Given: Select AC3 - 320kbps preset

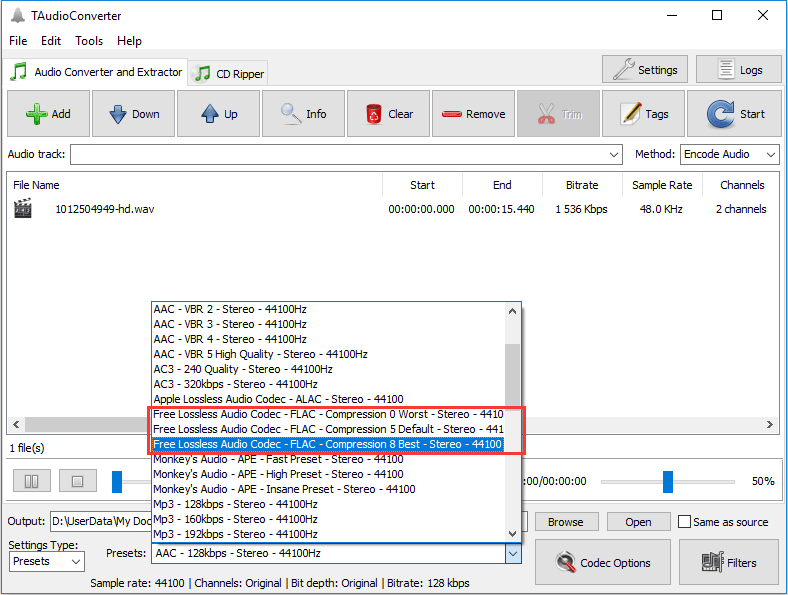Looking at the screenshot, I should (328, 384).
